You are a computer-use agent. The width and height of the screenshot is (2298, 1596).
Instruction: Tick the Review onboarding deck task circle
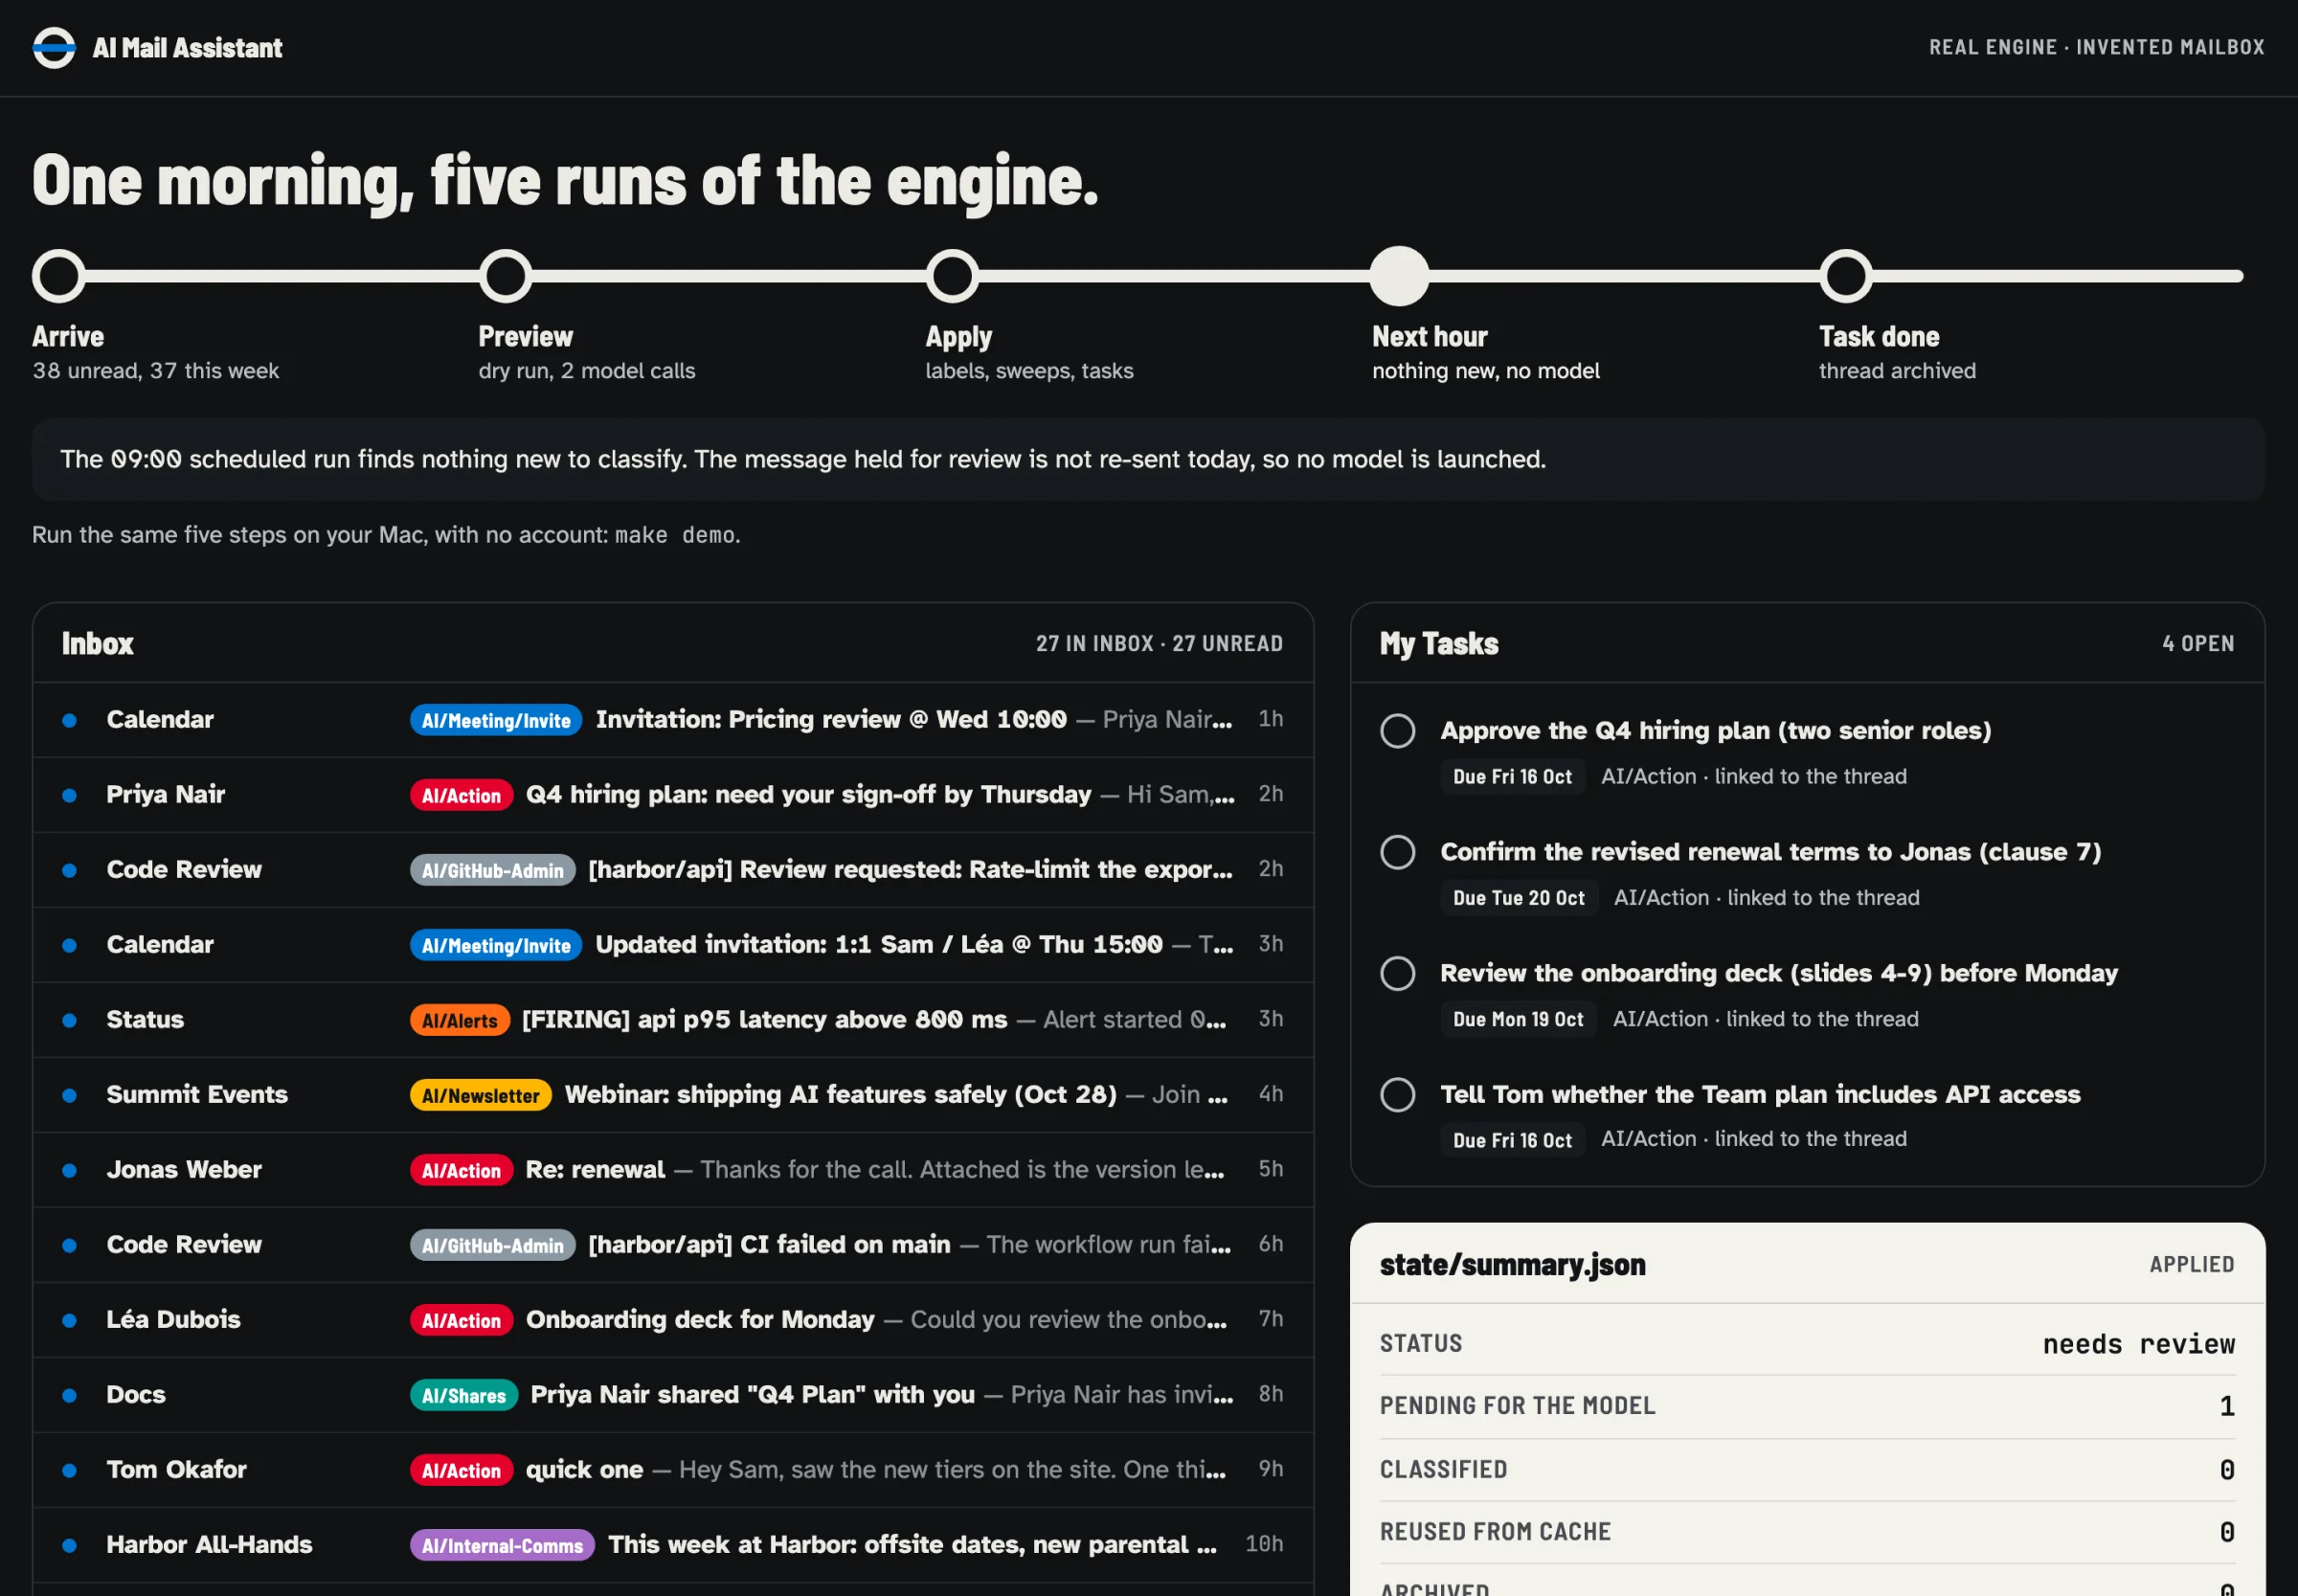[1397, 973]
